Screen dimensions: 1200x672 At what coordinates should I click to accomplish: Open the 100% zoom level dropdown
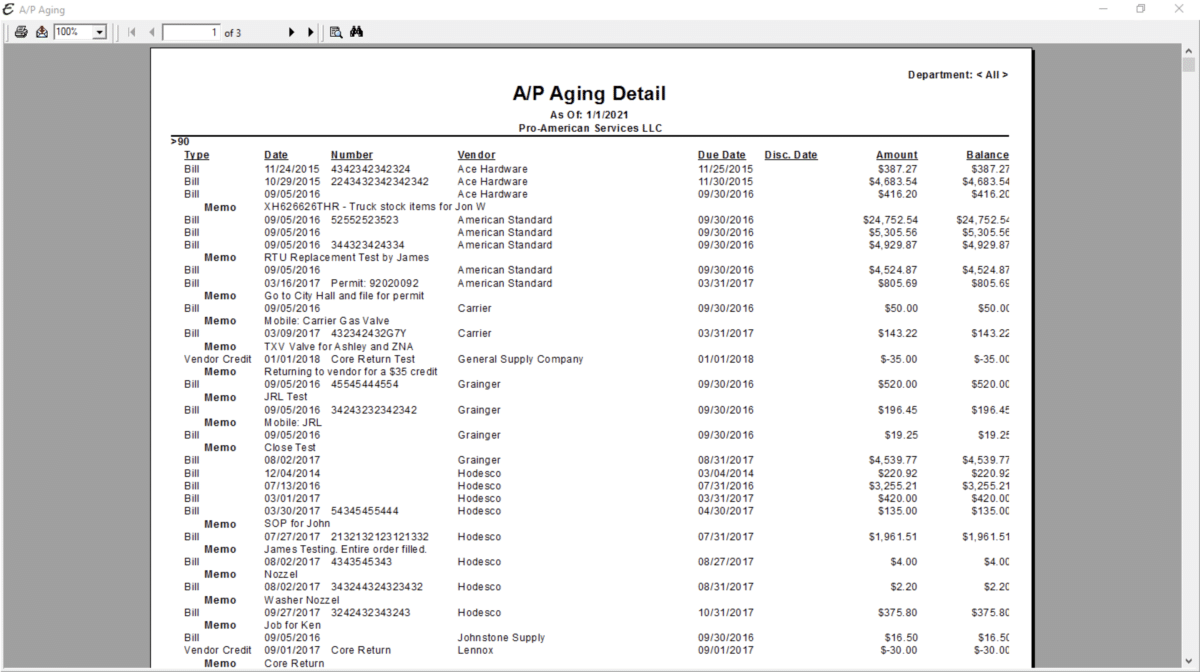(99, 32)
